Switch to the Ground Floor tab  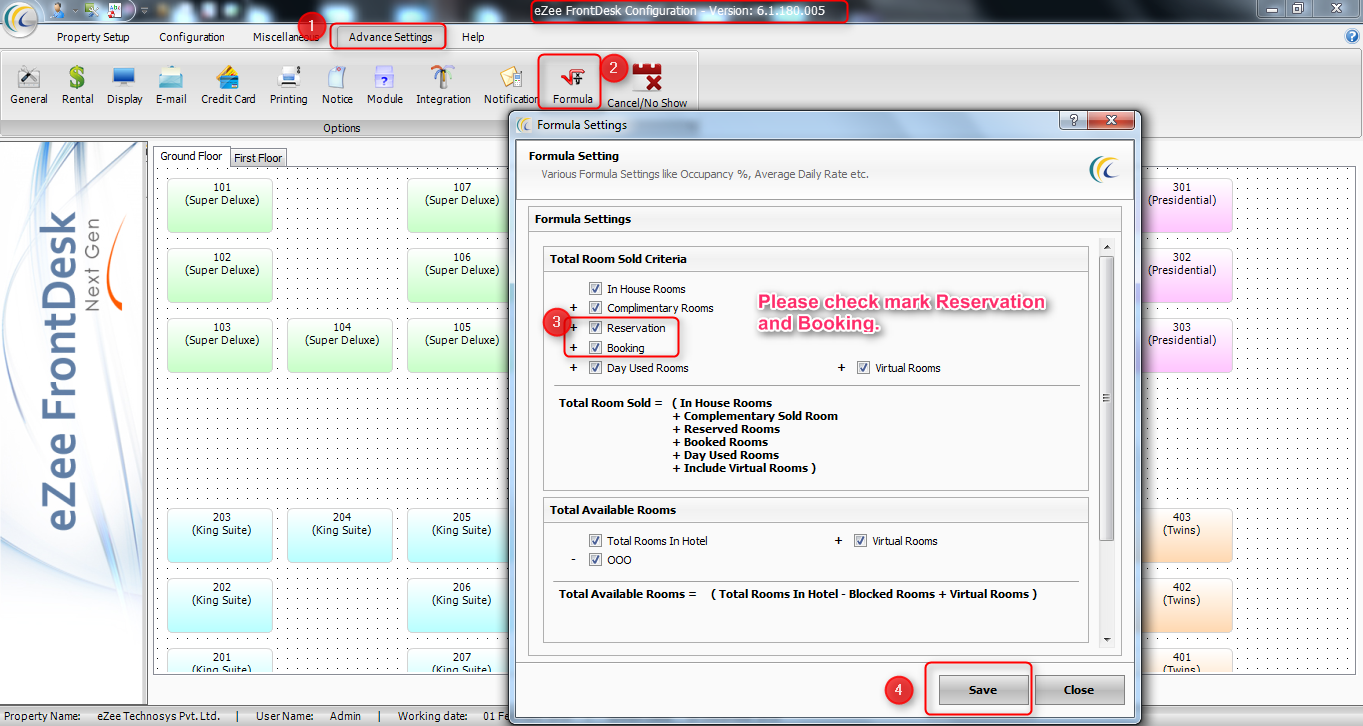pos(191,156)
